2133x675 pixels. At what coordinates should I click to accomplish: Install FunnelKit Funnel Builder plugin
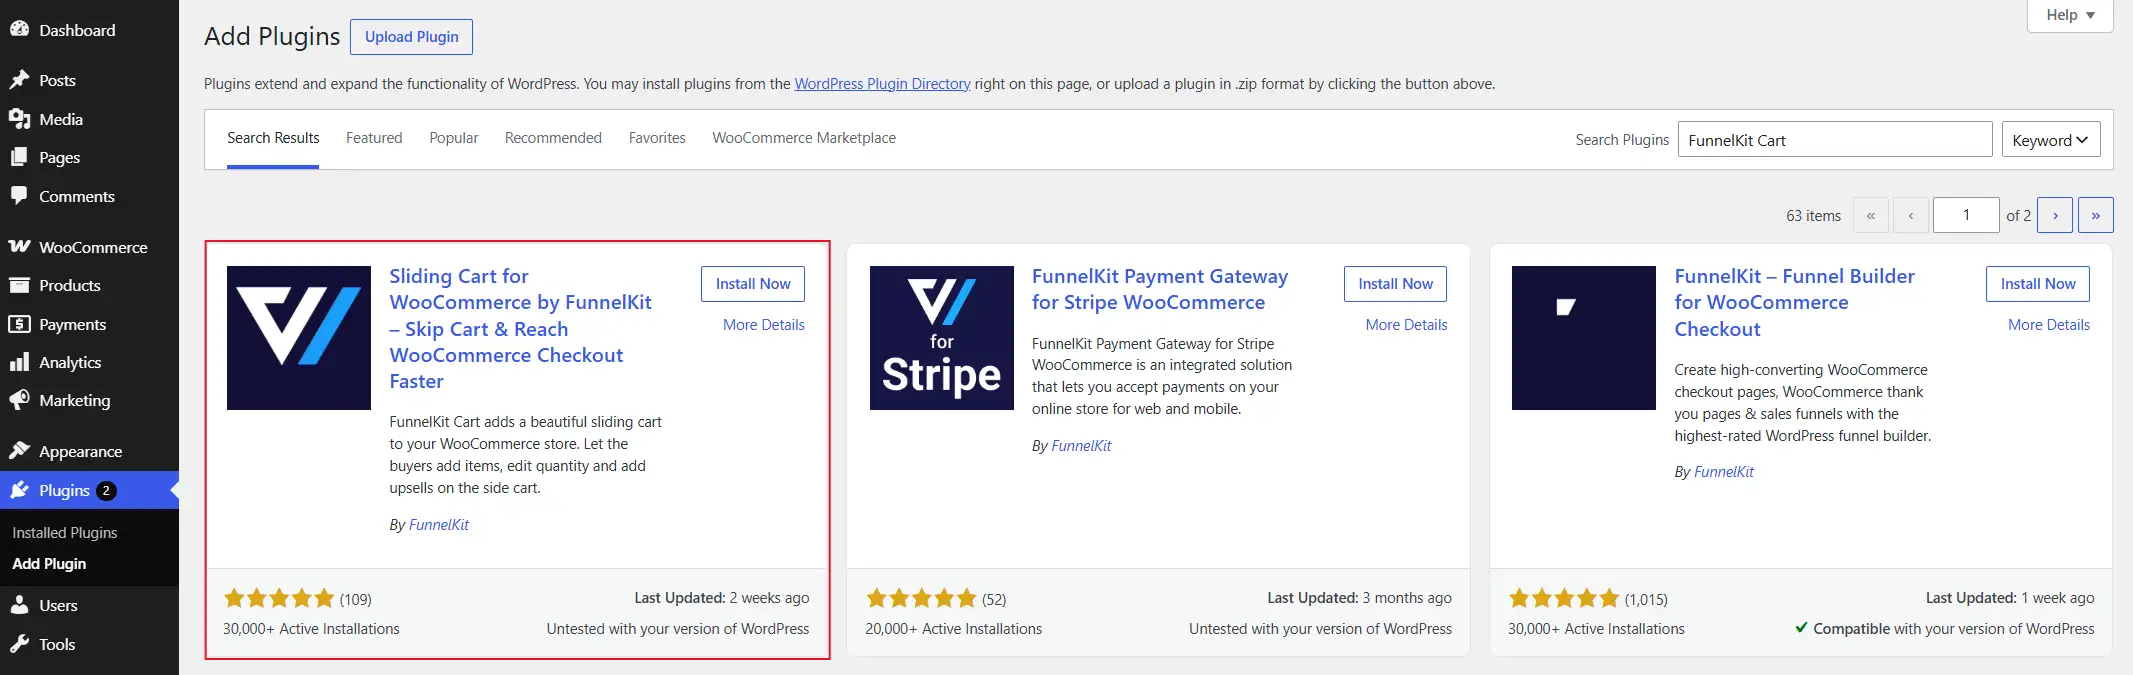click(2038, 284)
